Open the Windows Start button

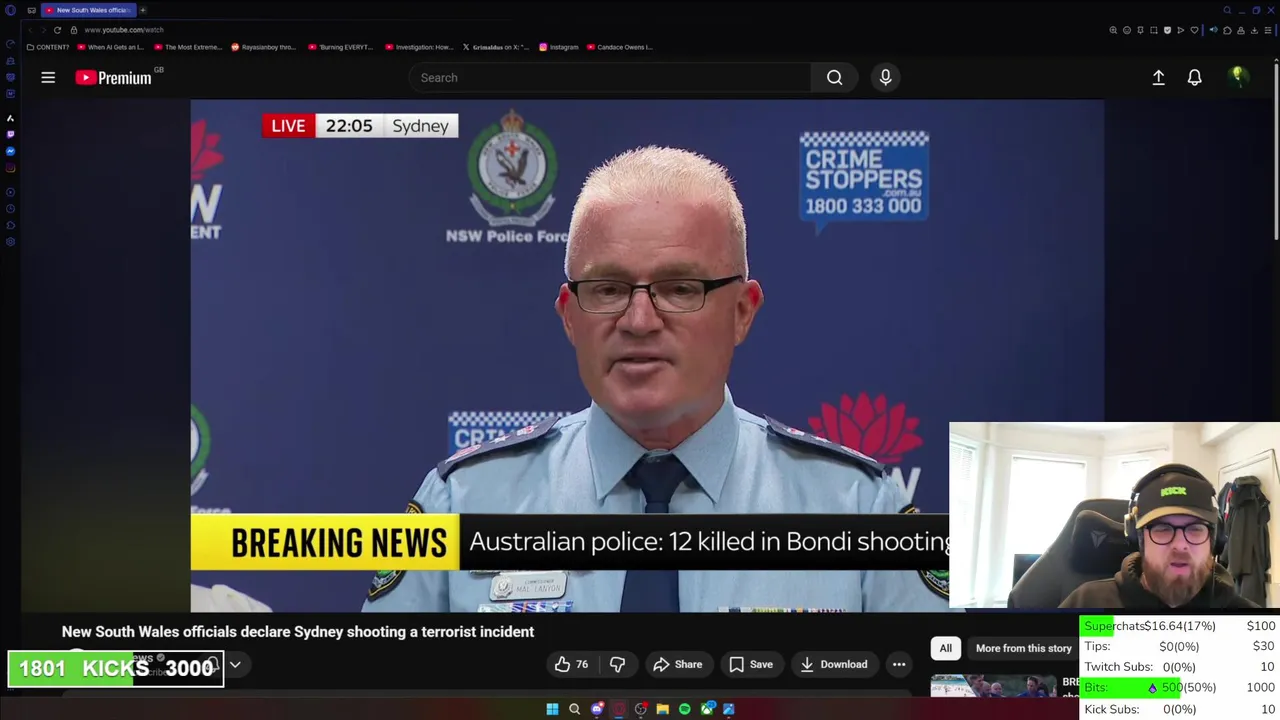pos(552,709)
